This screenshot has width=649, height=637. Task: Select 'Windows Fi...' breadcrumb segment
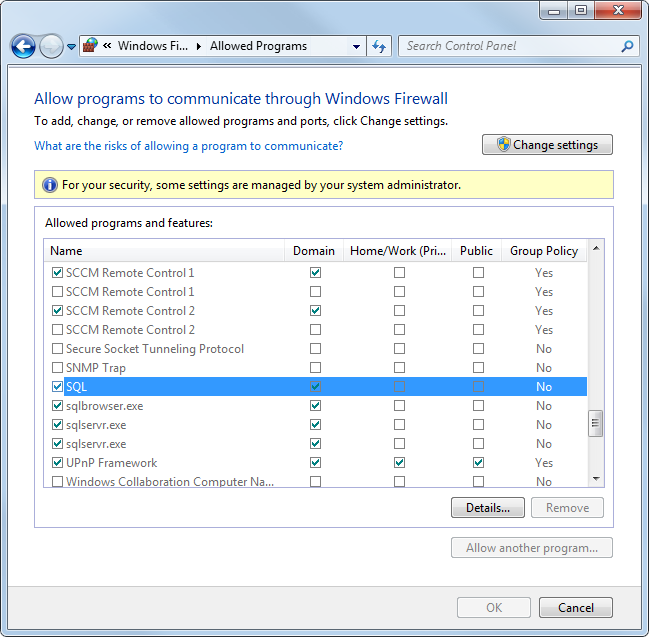pyautogui.click(x=153, y=46)
